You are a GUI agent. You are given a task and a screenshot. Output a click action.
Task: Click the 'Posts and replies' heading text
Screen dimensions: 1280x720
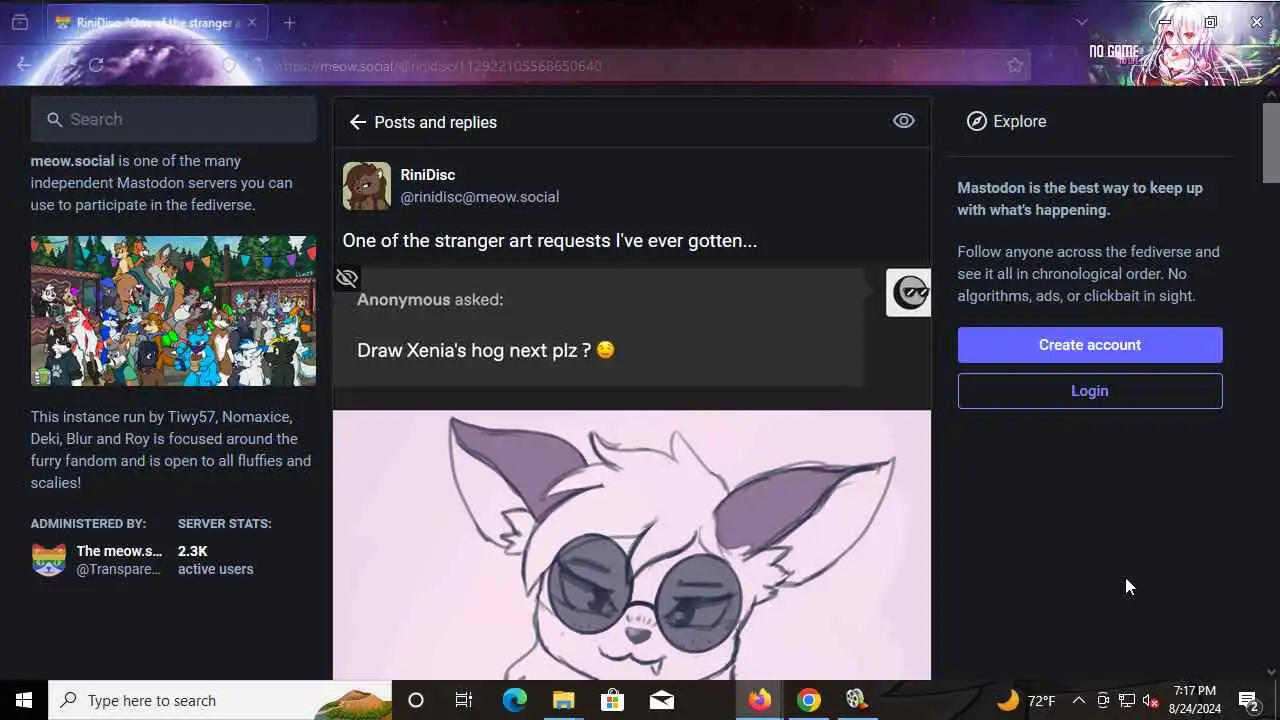coord(435,122)
